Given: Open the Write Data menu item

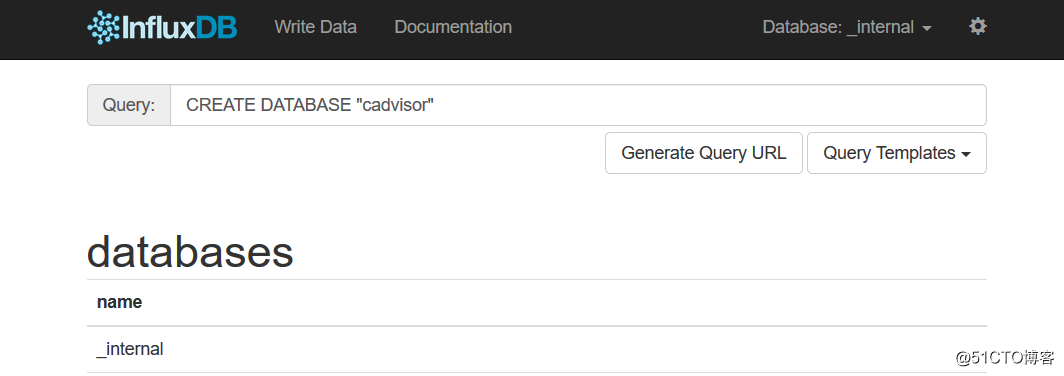Looking at the screenshot, I should tap(316, 27).
